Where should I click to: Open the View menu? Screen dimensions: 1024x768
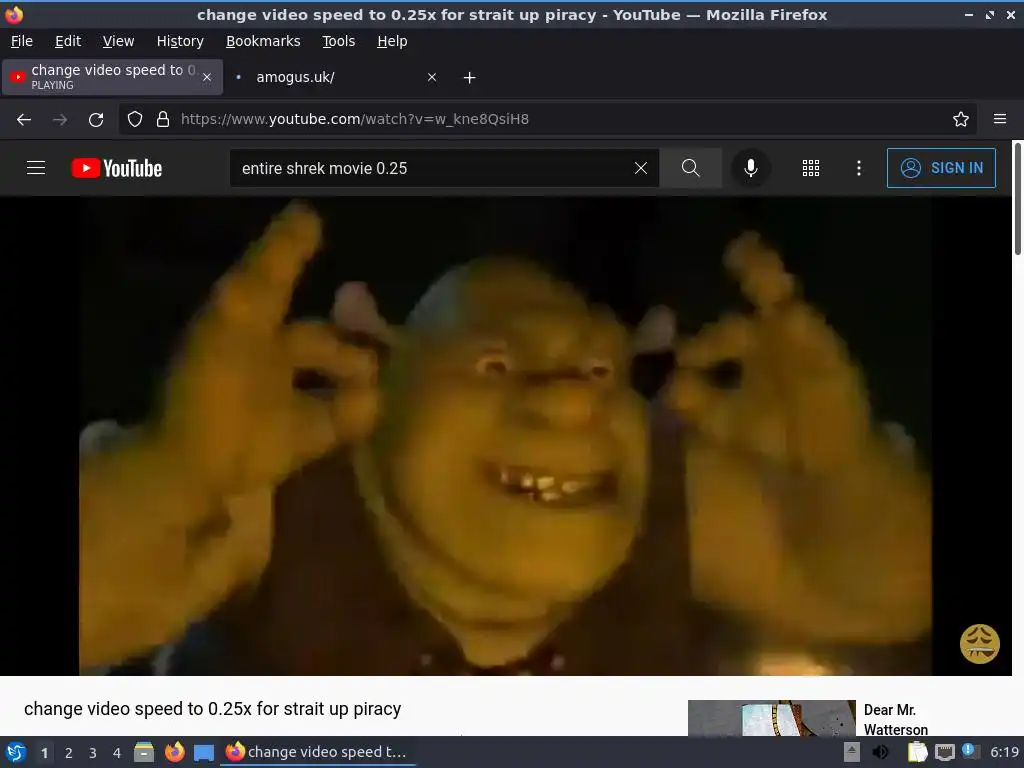pyautogui.click(x=118, y=41)
